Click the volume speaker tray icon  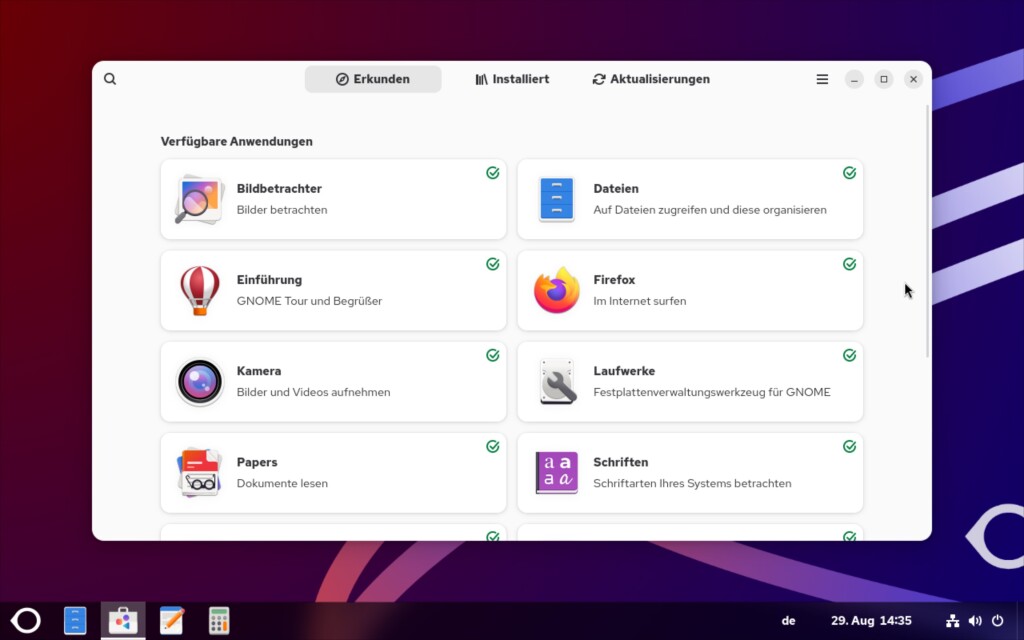pos(975,620)
